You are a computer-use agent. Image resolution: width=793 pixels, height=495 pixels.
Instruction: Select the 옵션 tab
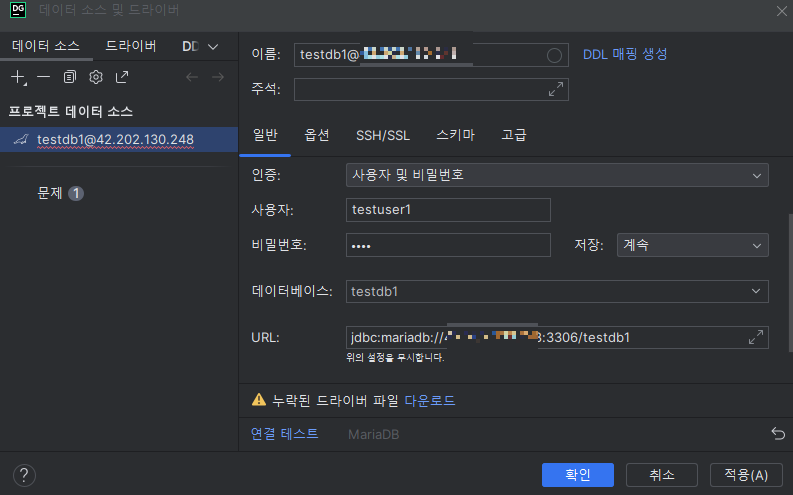click(x=317, y=135)
